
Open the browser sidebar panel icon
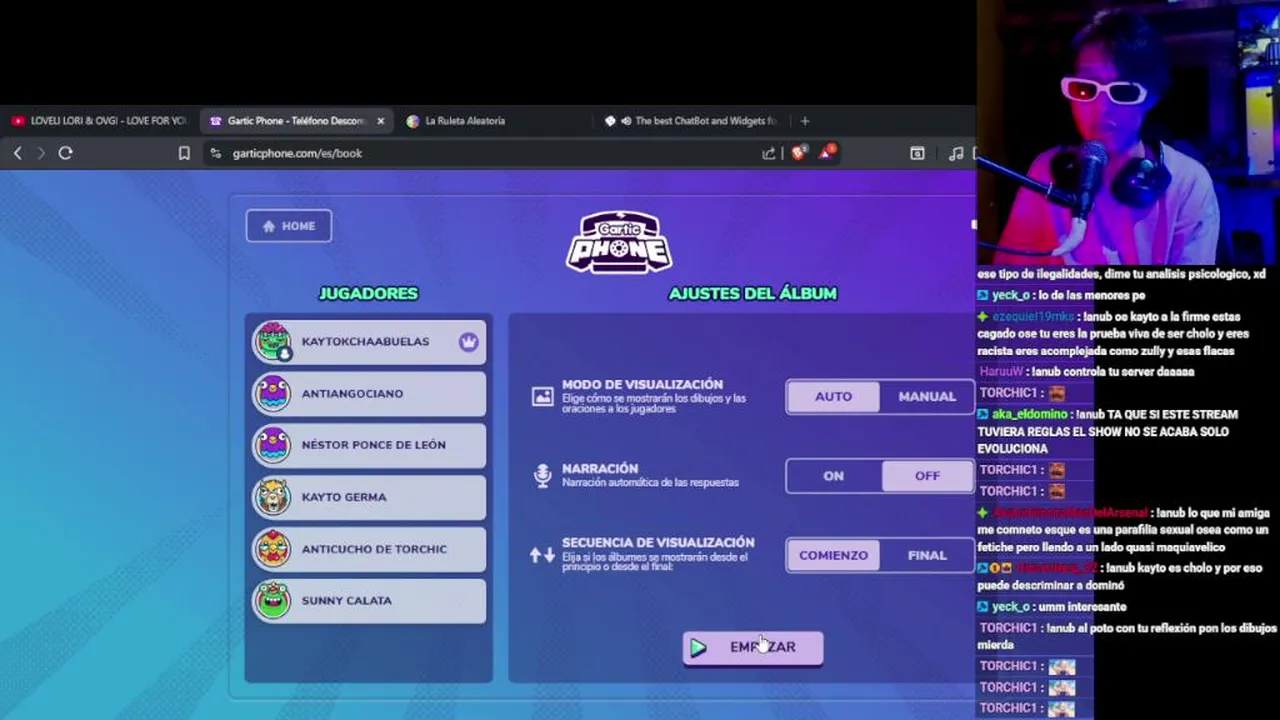(x=917, y=153)
